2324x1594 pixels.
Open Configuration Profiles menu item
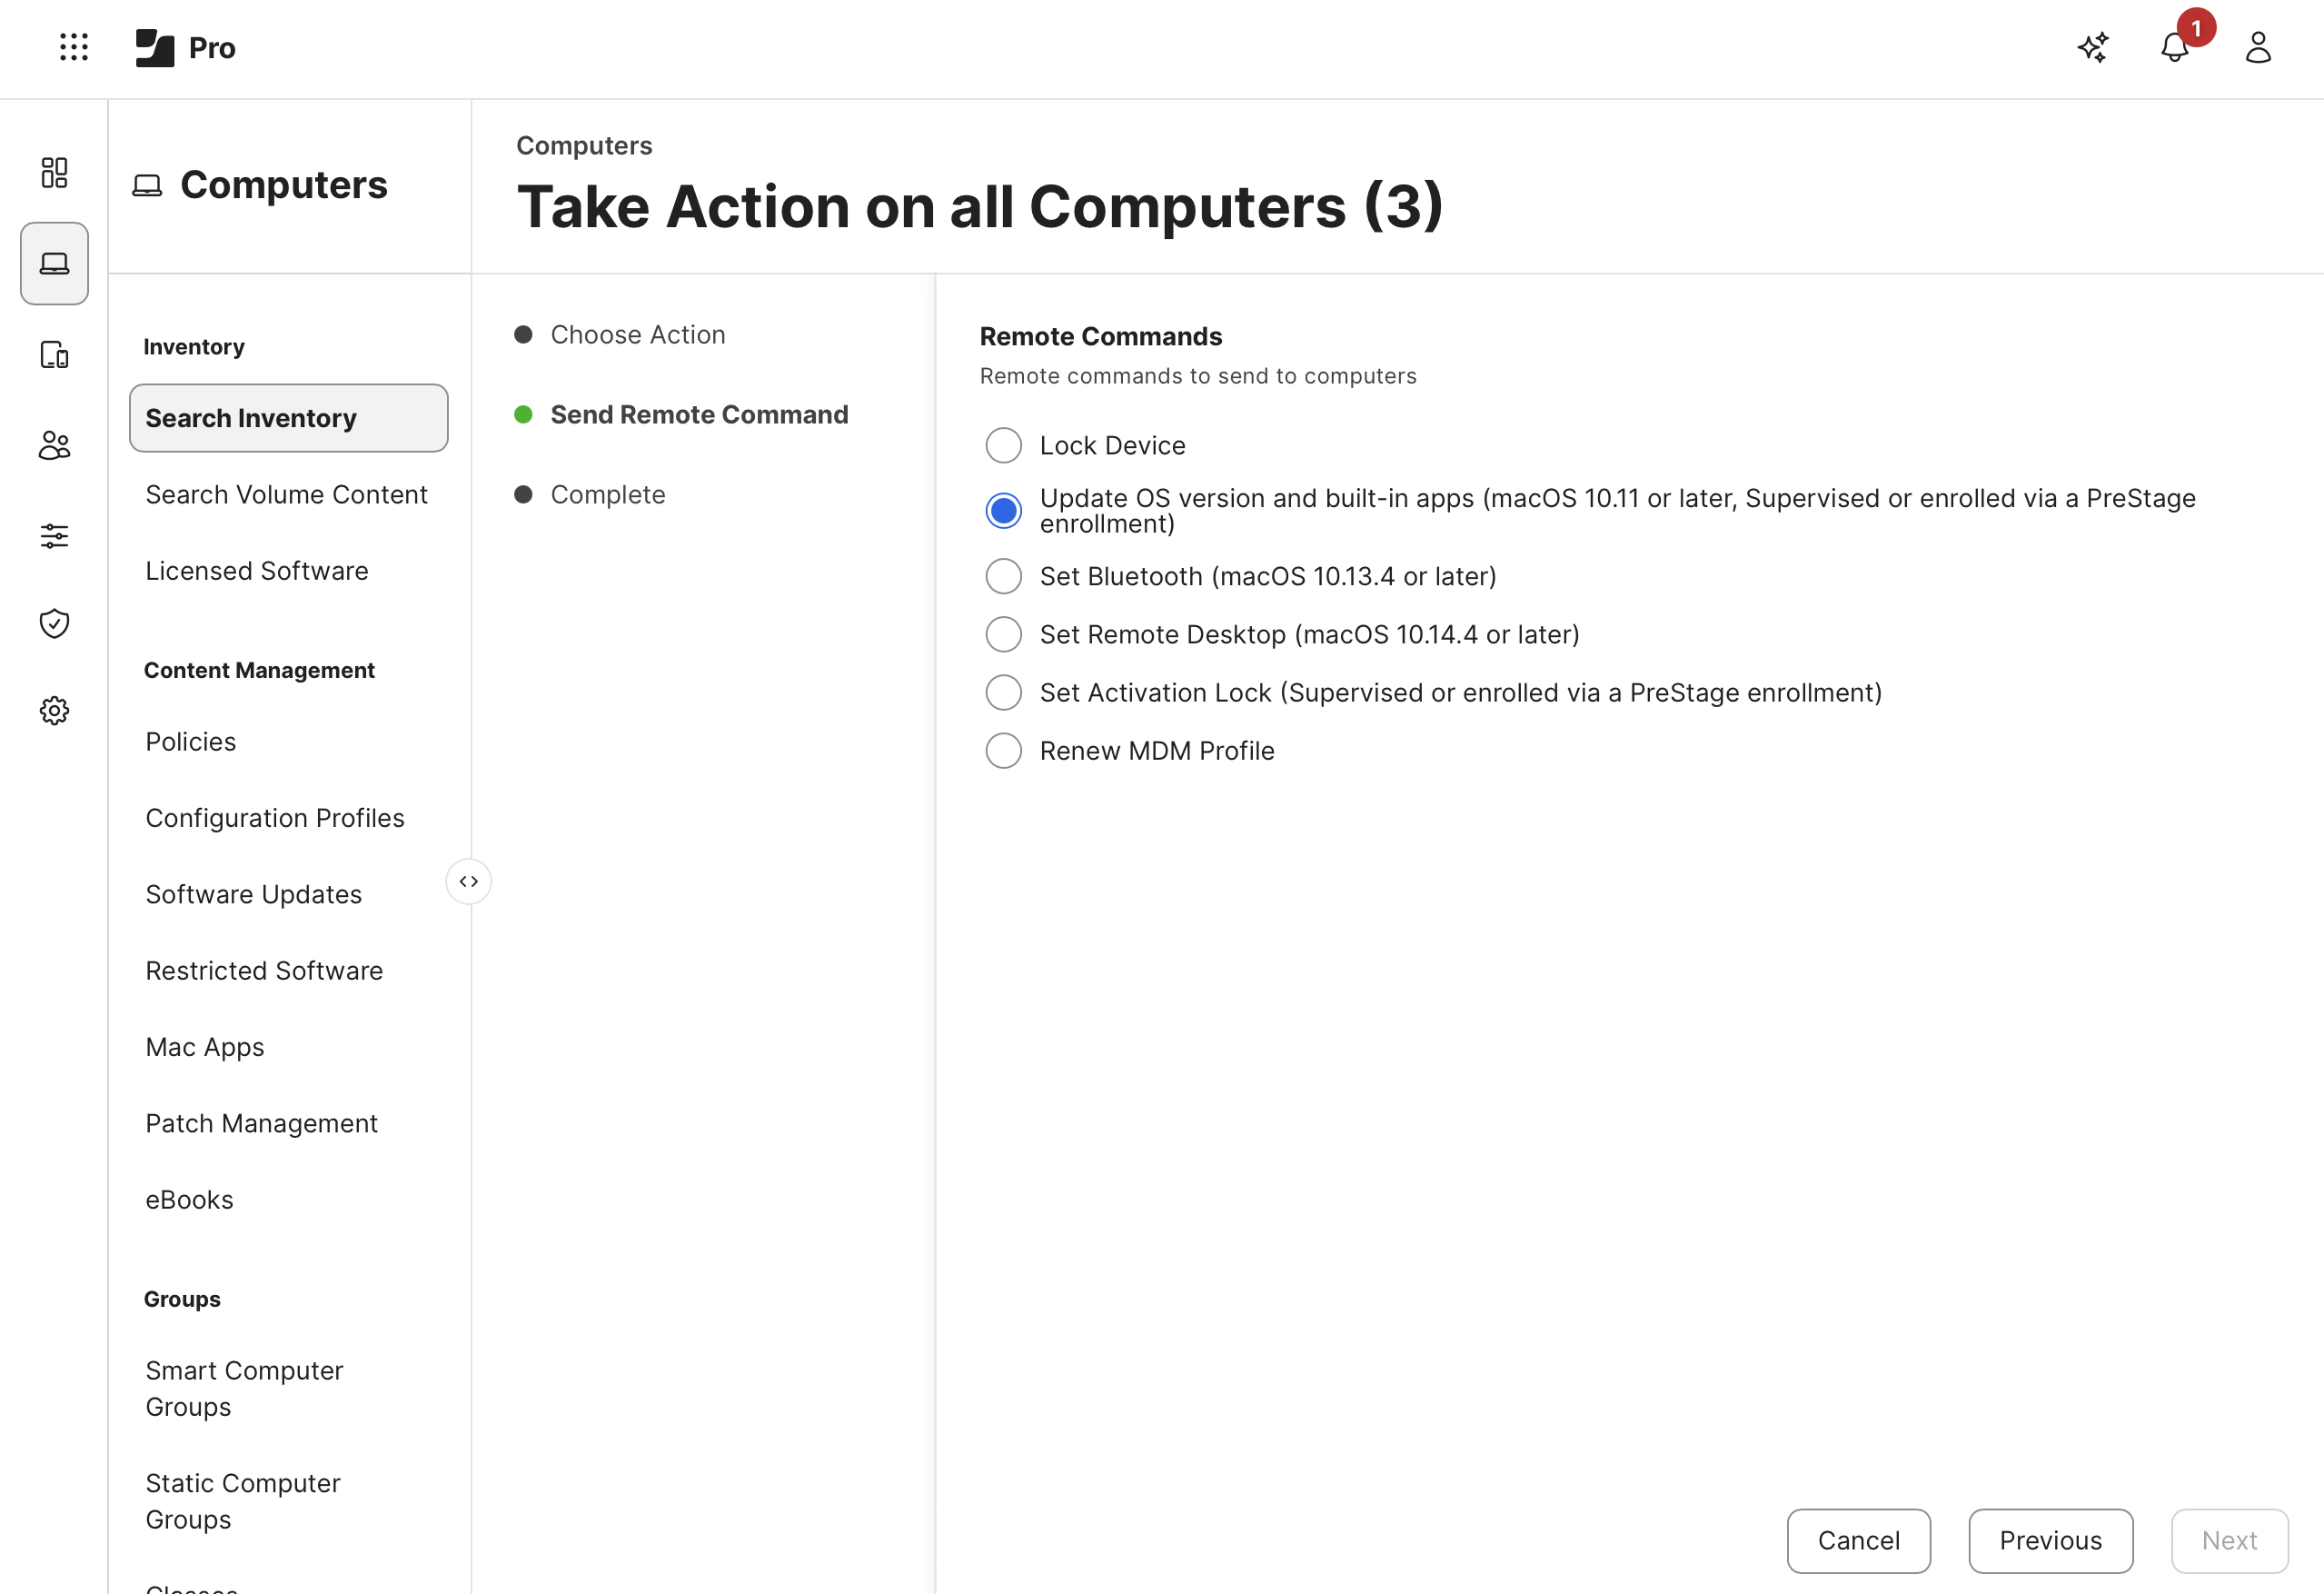point(274,818)
